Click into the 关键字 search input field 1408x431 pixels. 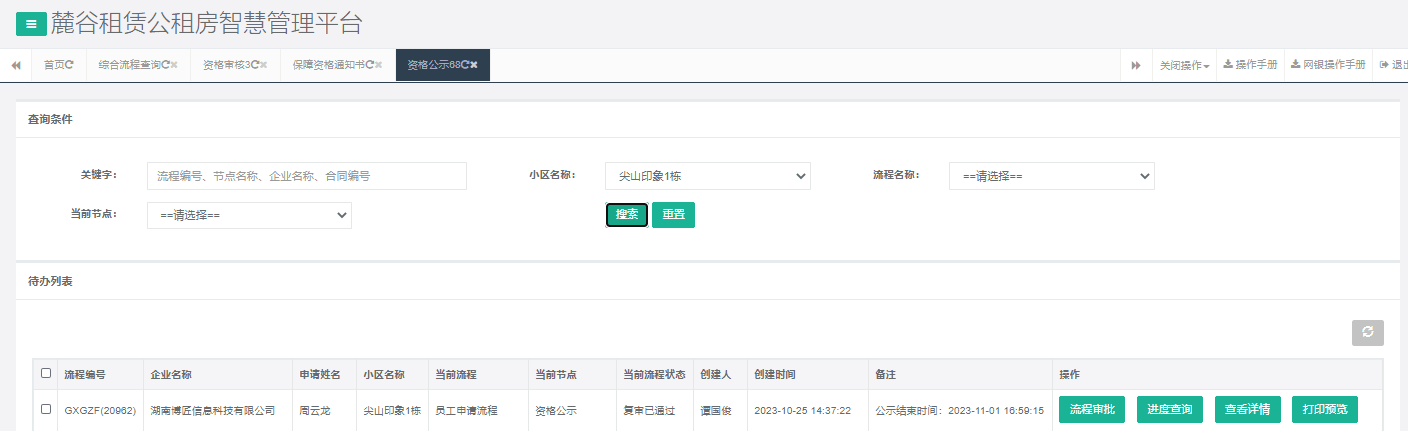(x=306, y=176)
